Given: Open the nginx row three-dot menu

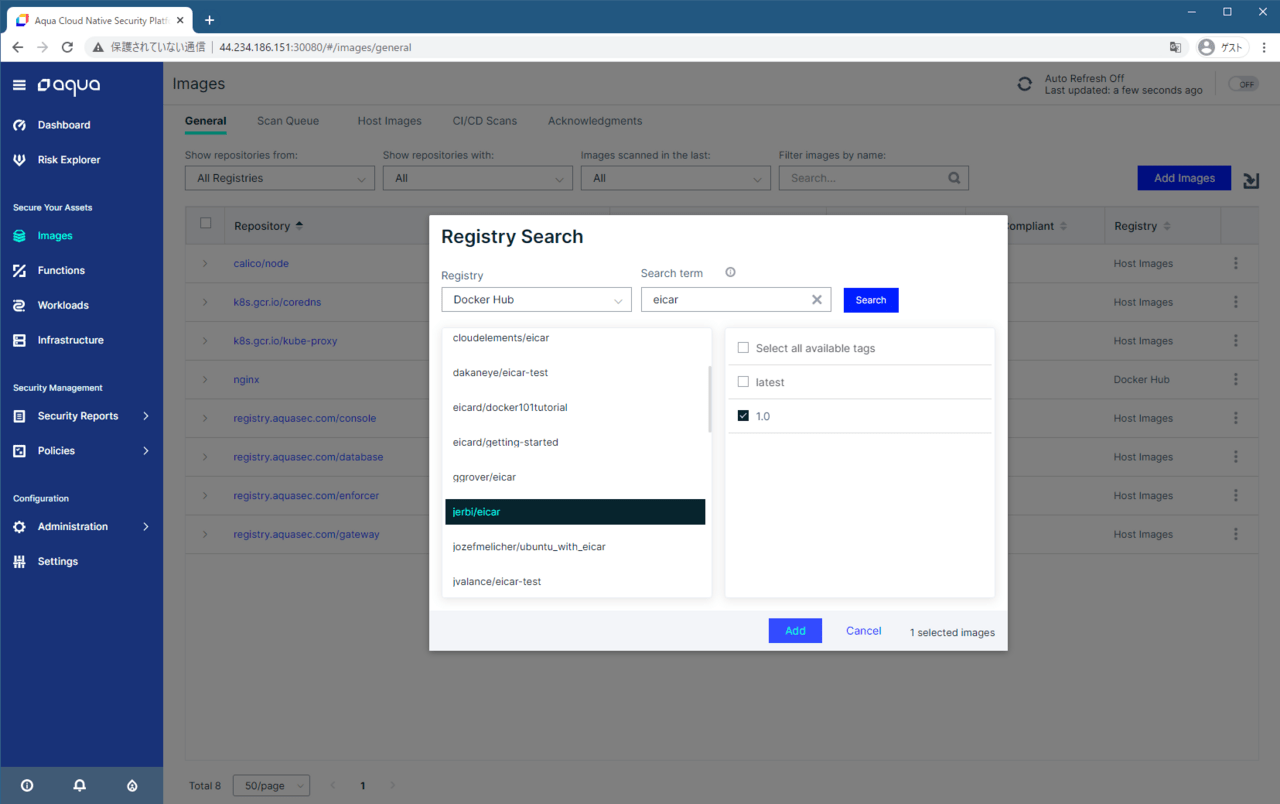Looking at the screenshot, I should 1236,380.
